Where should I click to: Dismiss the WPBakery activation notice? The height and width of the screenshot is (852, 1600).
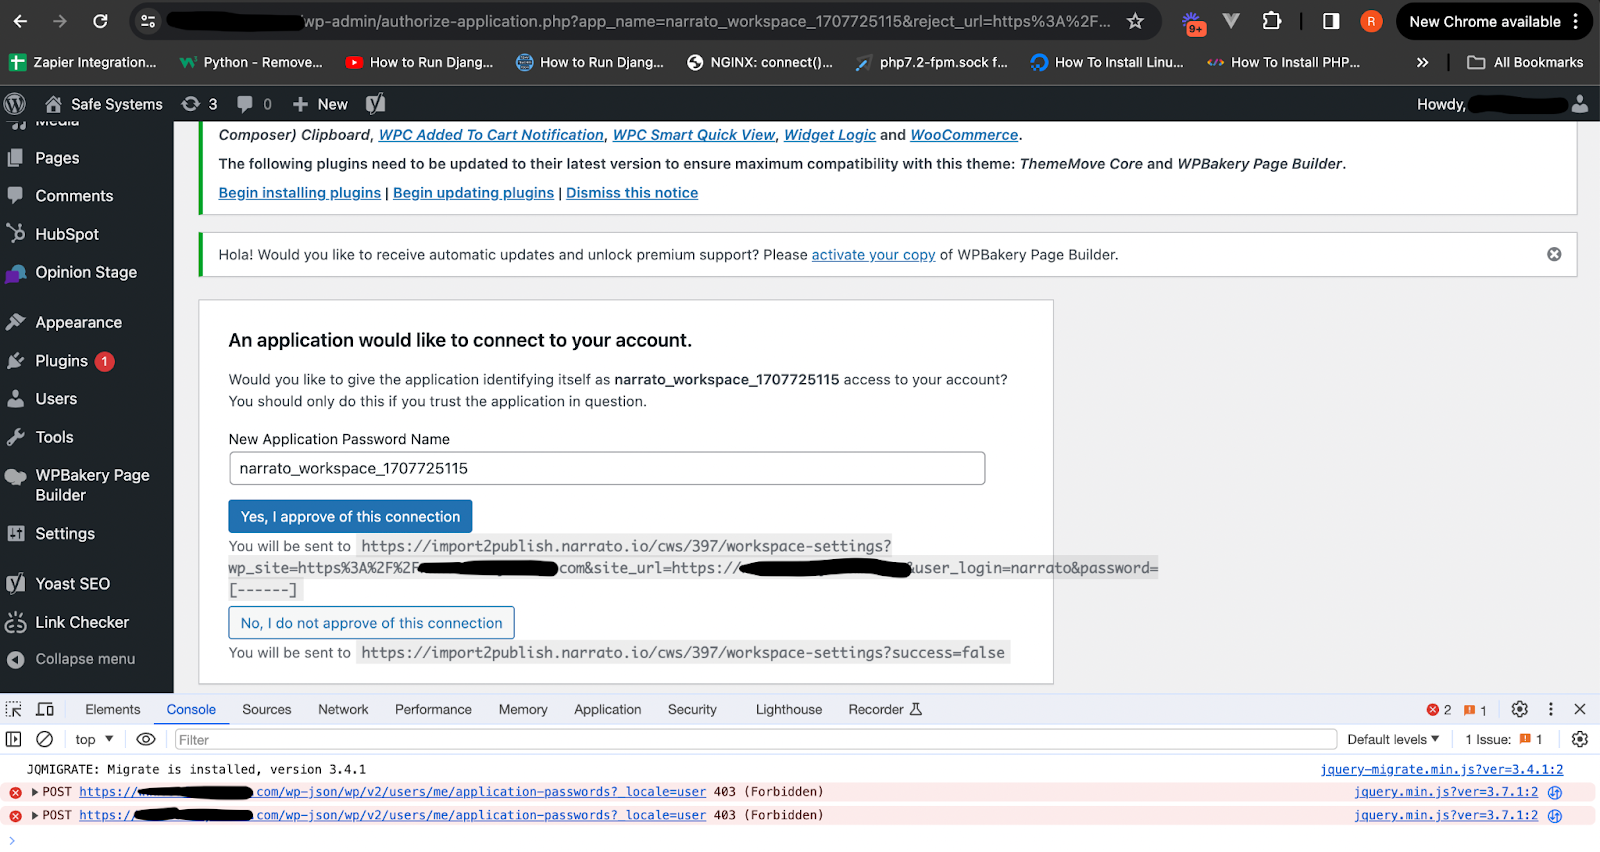[x=1554, y=254]
